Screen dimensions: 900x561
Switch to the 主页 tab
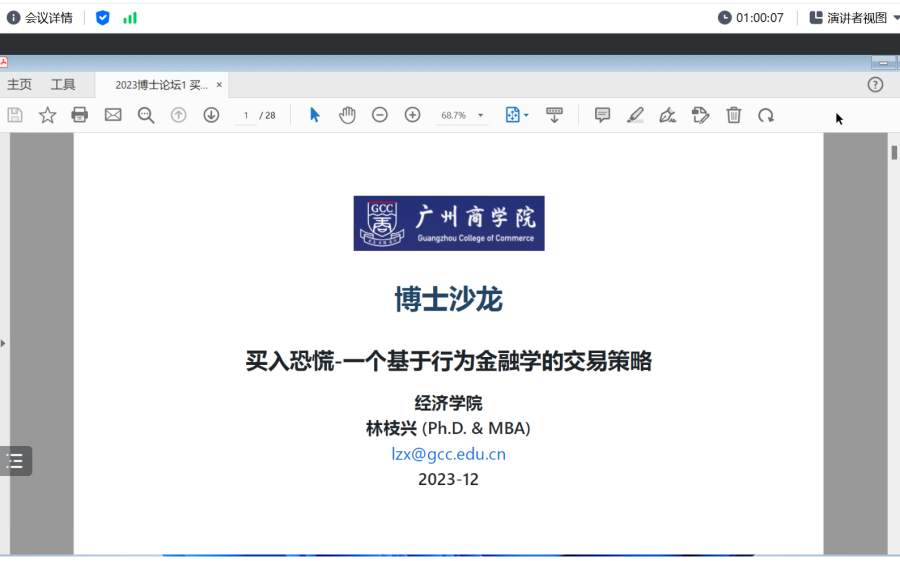click(19, 85)
